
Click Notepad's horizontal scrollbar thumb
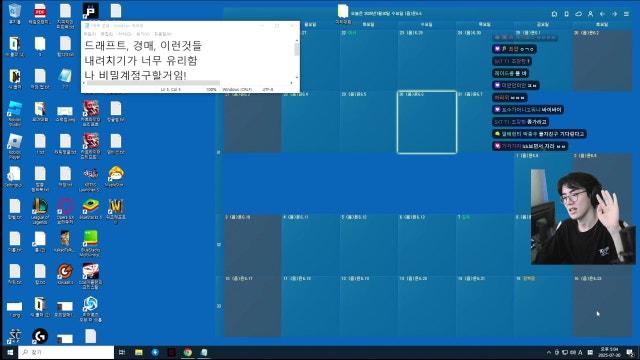pyautogui.click(x=153, y=83)
